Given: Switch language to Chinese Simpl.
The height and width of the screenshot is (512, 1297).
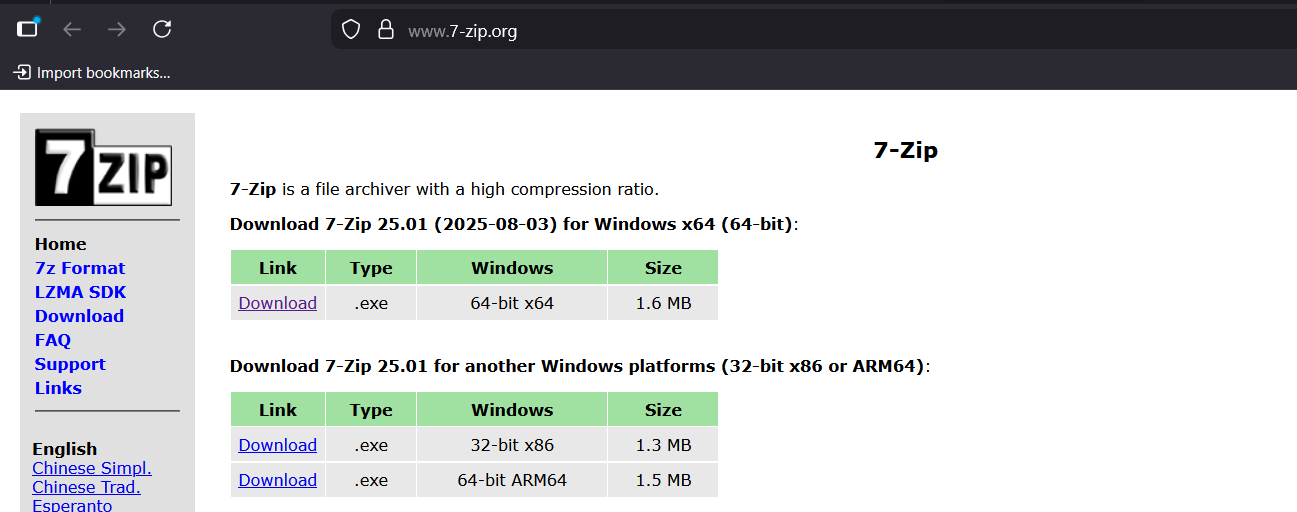Looking at the screenshot, I should pyautogui.click(x=92, y=468).
